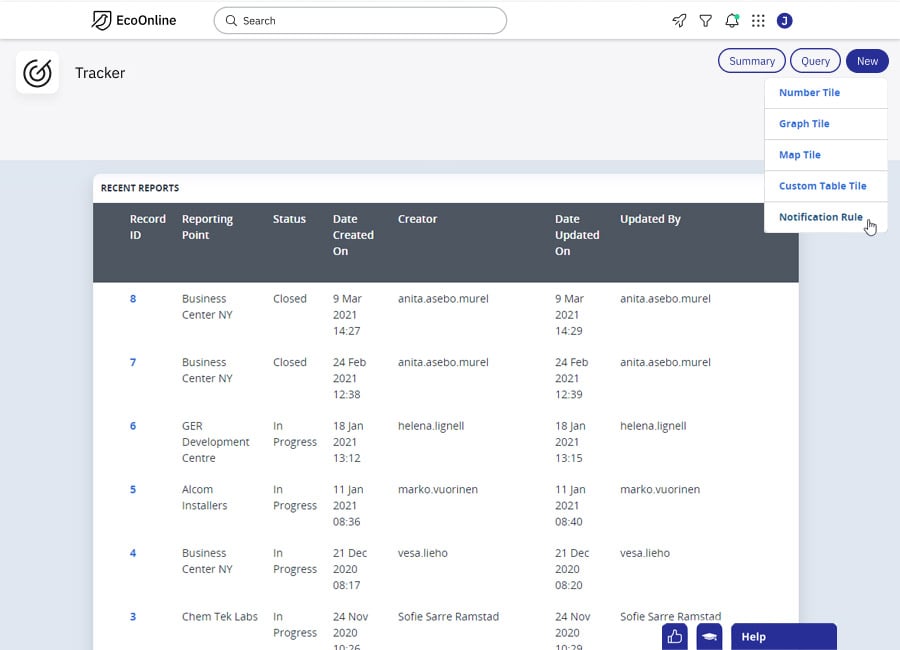Click the rocket icon in top bar
Image resolution: width=900 pixels, height=650 pixels.
pos(679,20)
